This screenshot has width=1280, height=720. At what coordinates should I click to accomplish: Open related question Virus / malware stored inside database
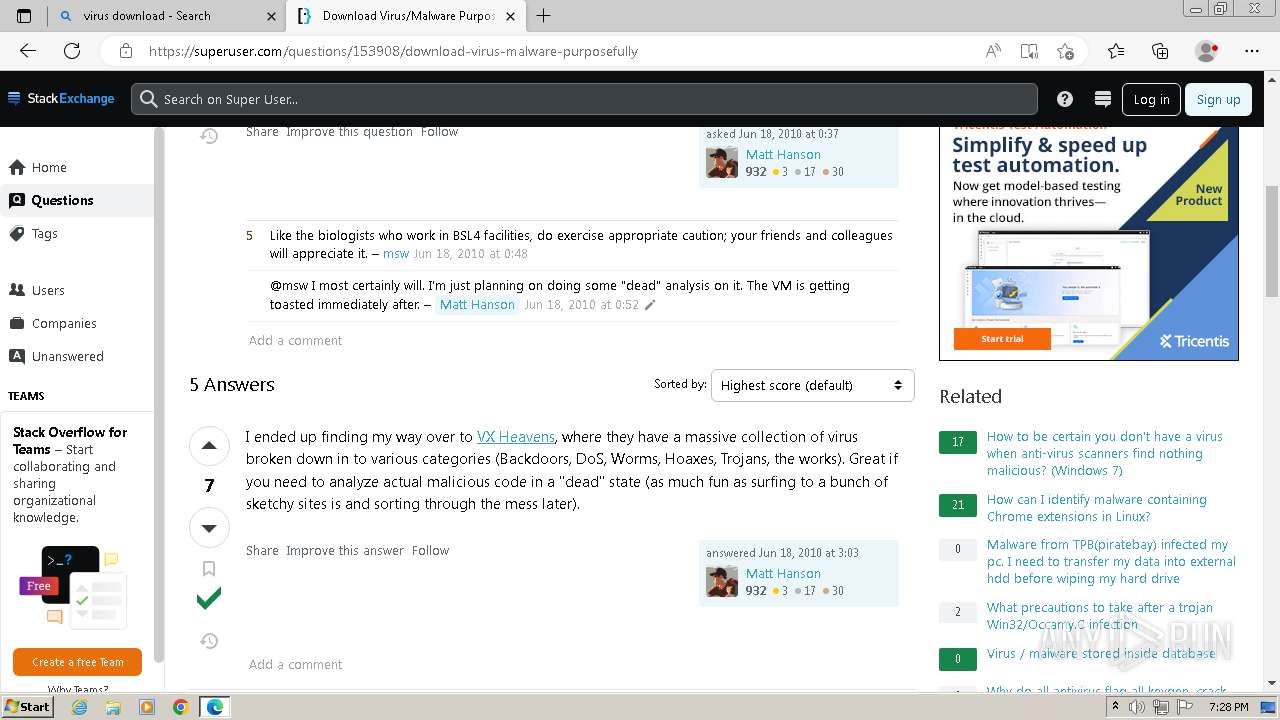[x=1101, y=653]
